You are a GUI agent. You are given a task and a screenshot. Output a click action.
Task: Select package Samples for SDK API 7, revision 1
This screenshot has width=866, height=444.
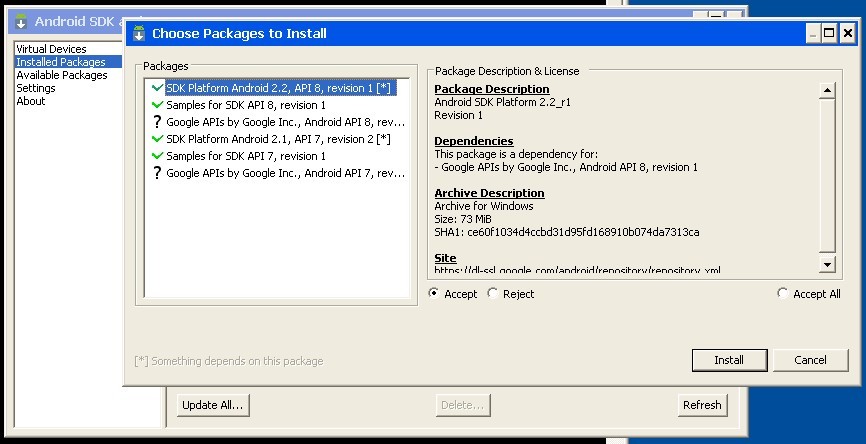tap(246, 156)
